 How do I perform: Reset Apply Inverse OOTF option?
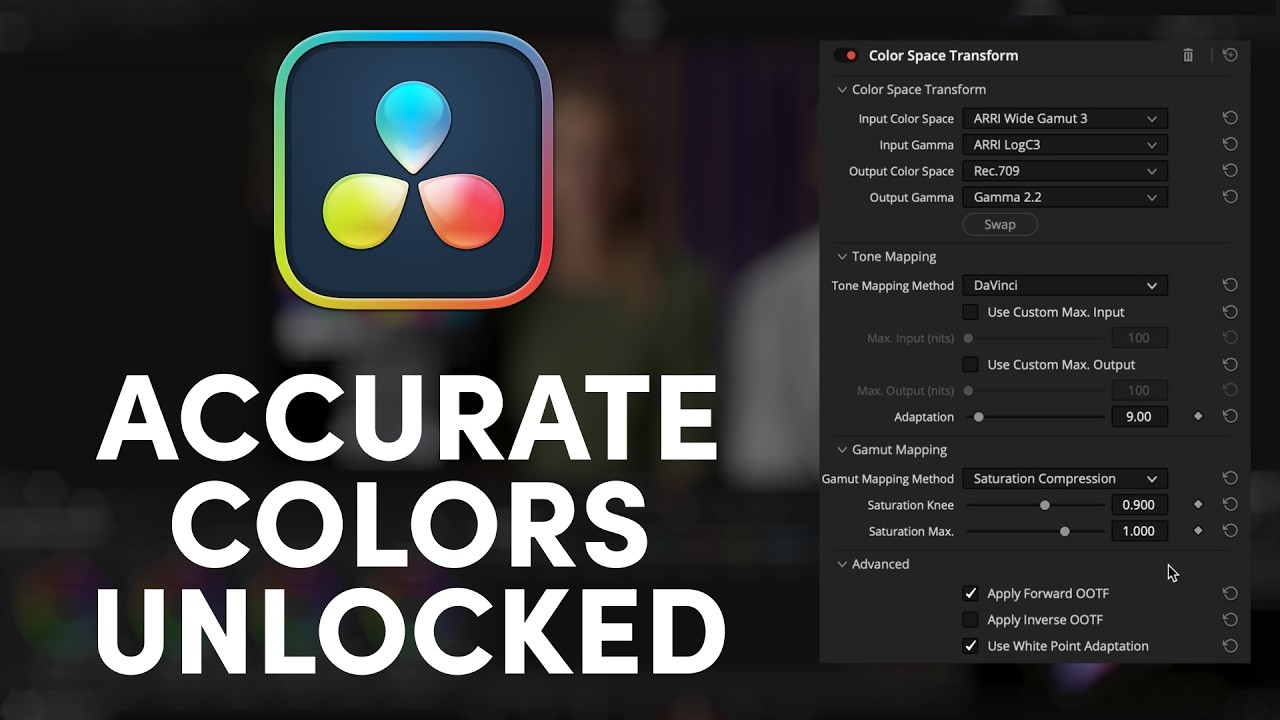(x=1230, y=620)
